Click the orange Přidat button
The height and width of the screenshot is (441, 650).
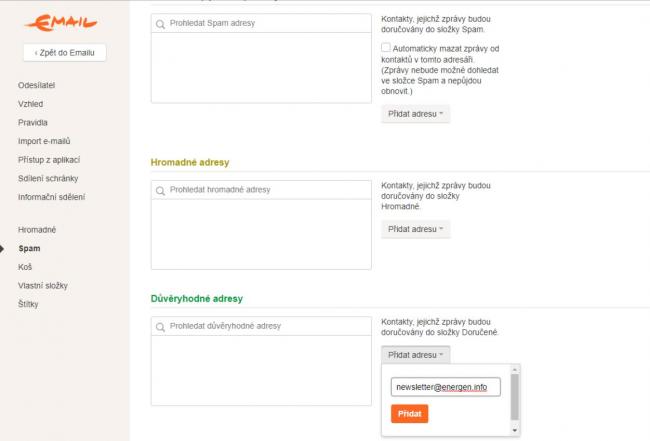410,414
